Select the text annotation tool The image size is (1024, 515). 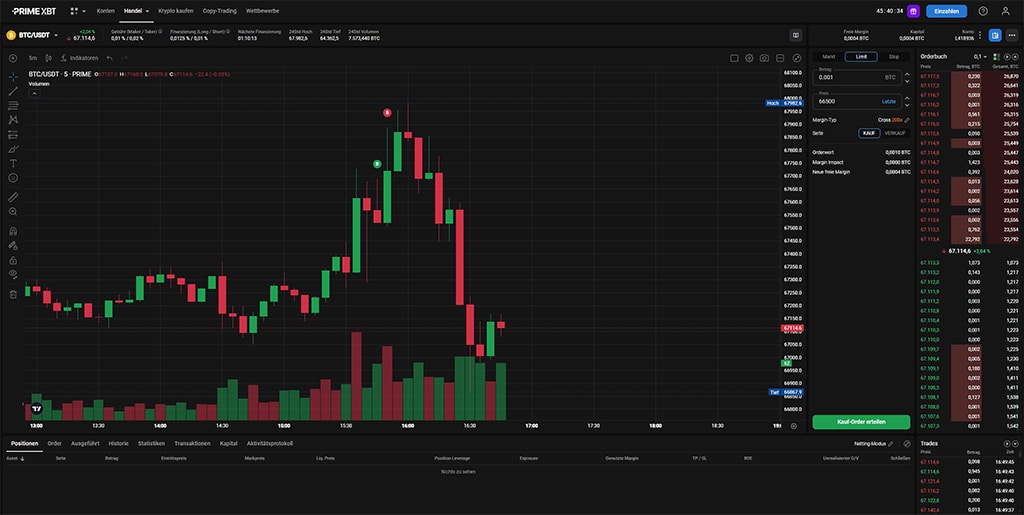13,162
